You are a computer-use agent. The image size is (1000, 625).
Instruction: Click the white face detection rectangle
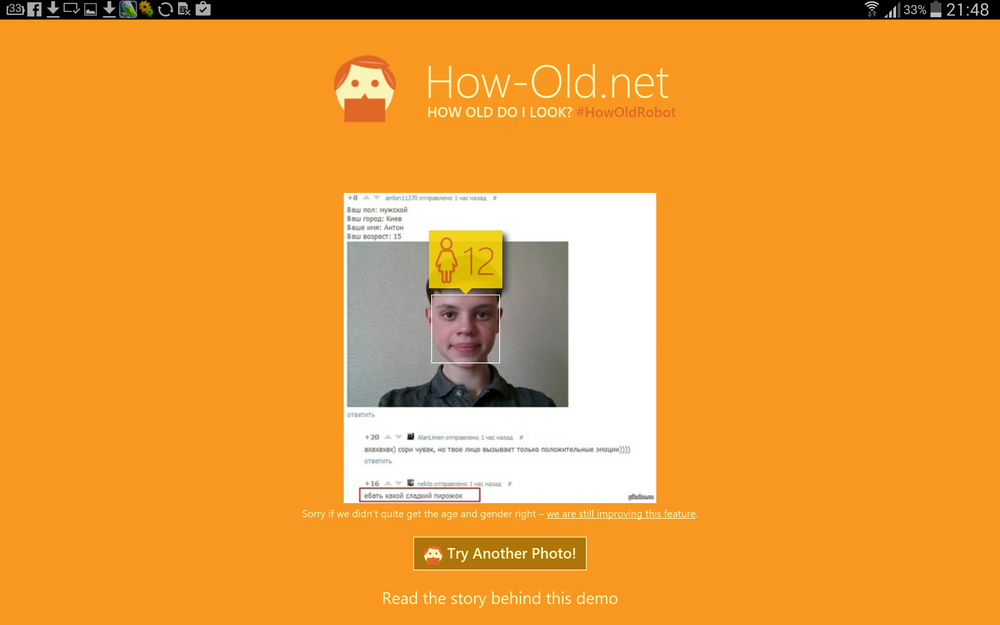pos(465,328)
